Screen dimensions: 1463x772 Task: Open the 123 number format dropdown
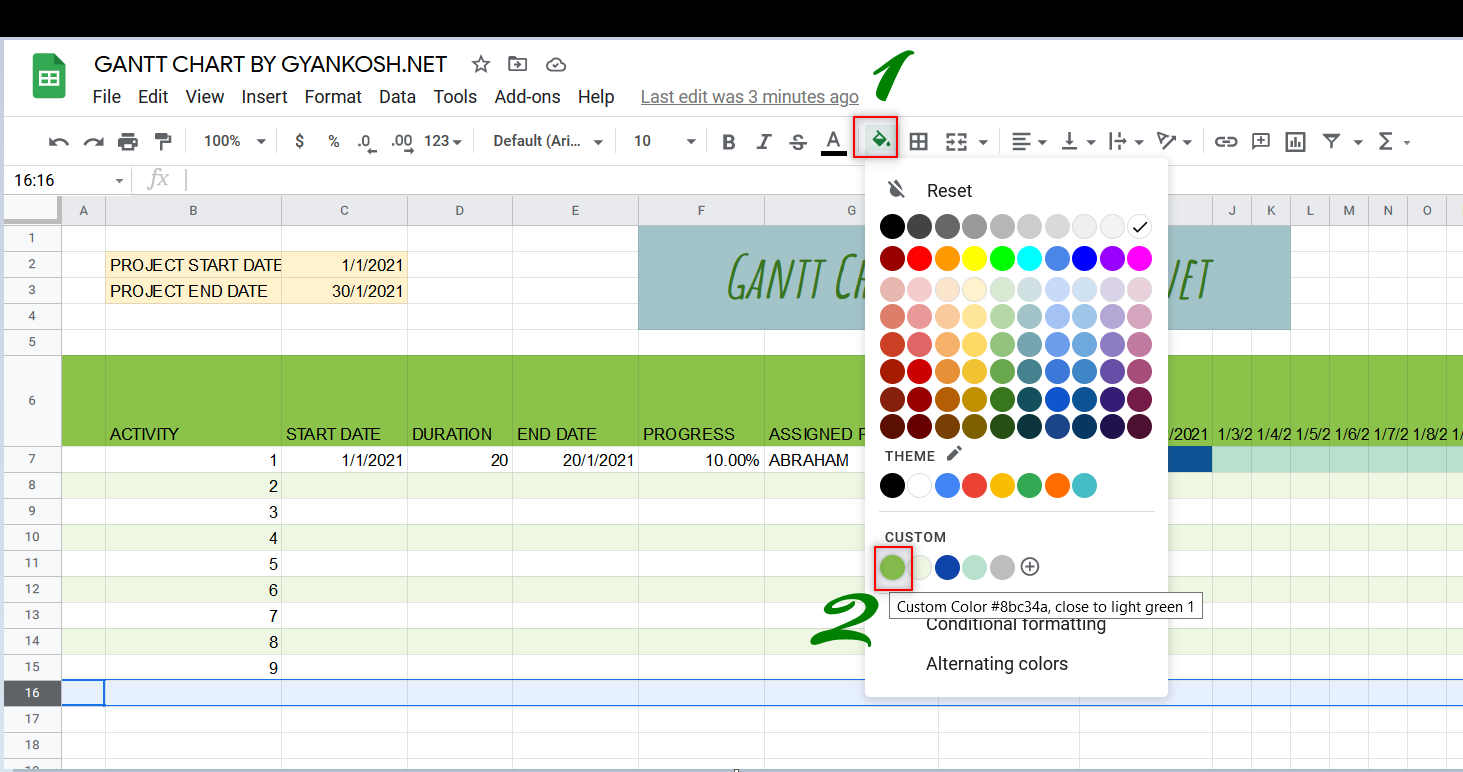(443, 141)
